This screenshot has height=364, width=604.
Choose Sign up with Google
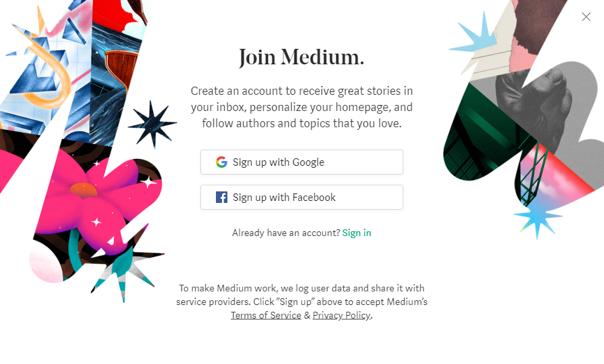(x=302, y=162)
